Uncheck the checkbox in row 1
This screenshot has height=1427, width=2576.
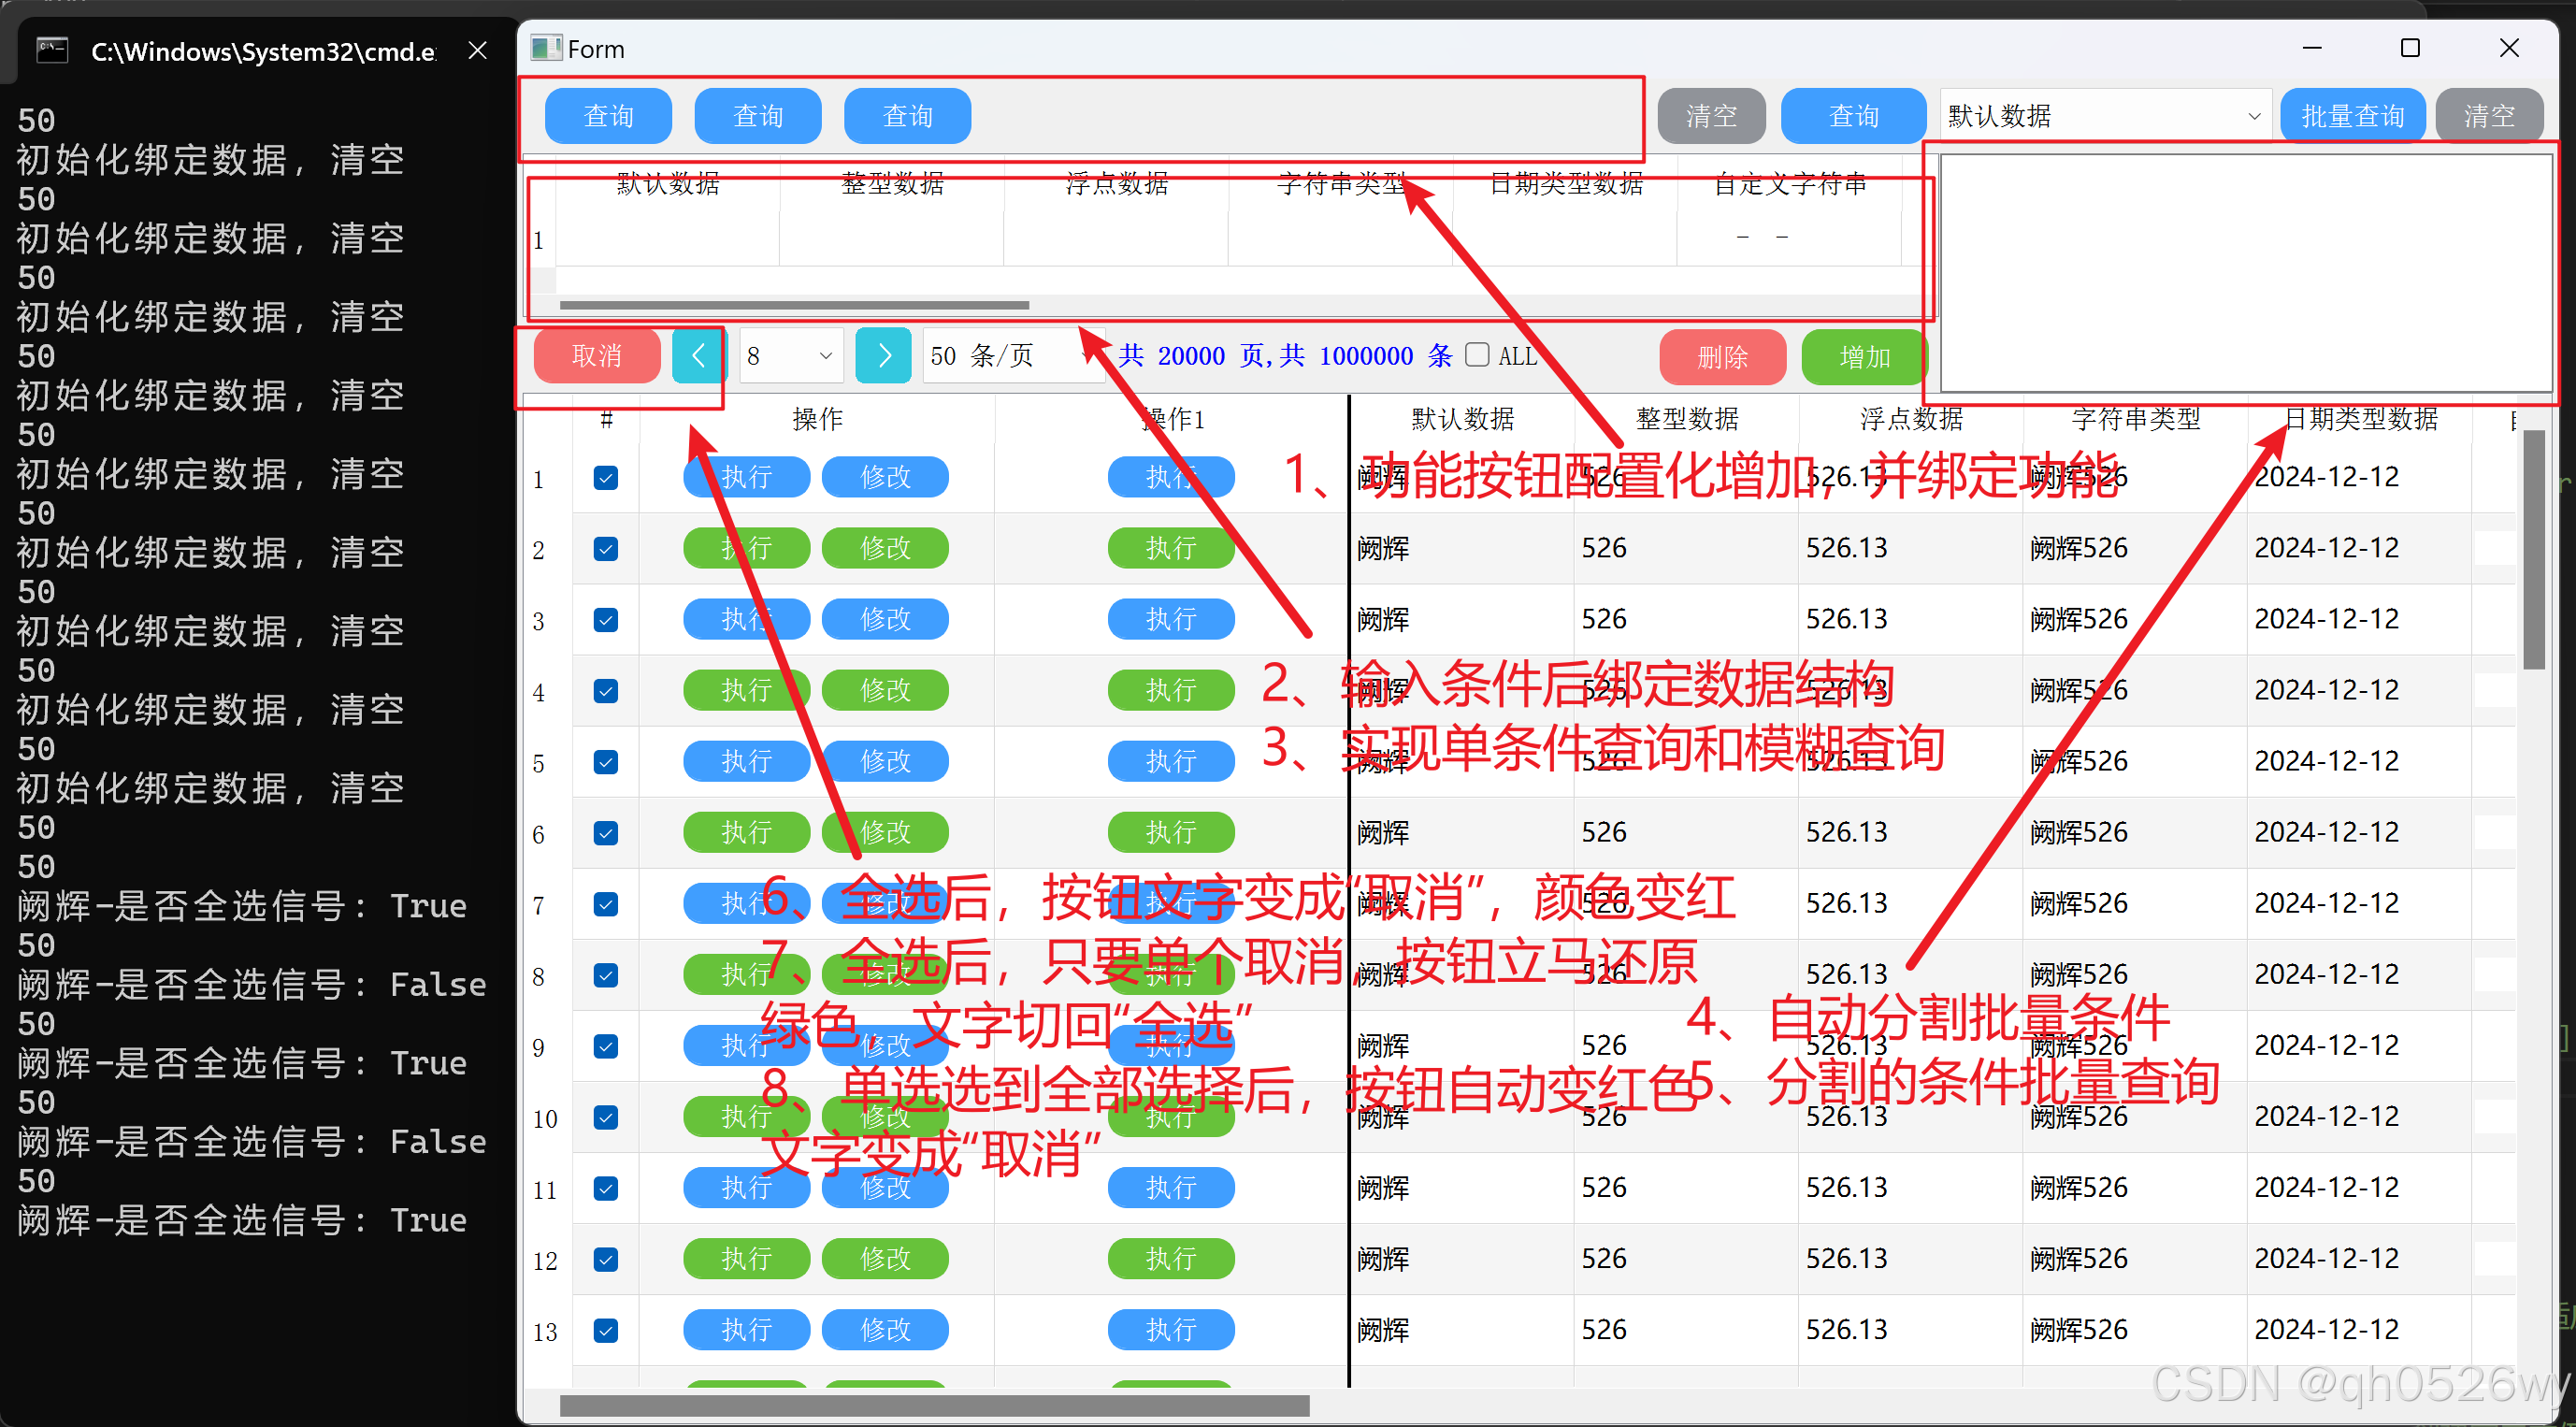[x=606, y=478]
